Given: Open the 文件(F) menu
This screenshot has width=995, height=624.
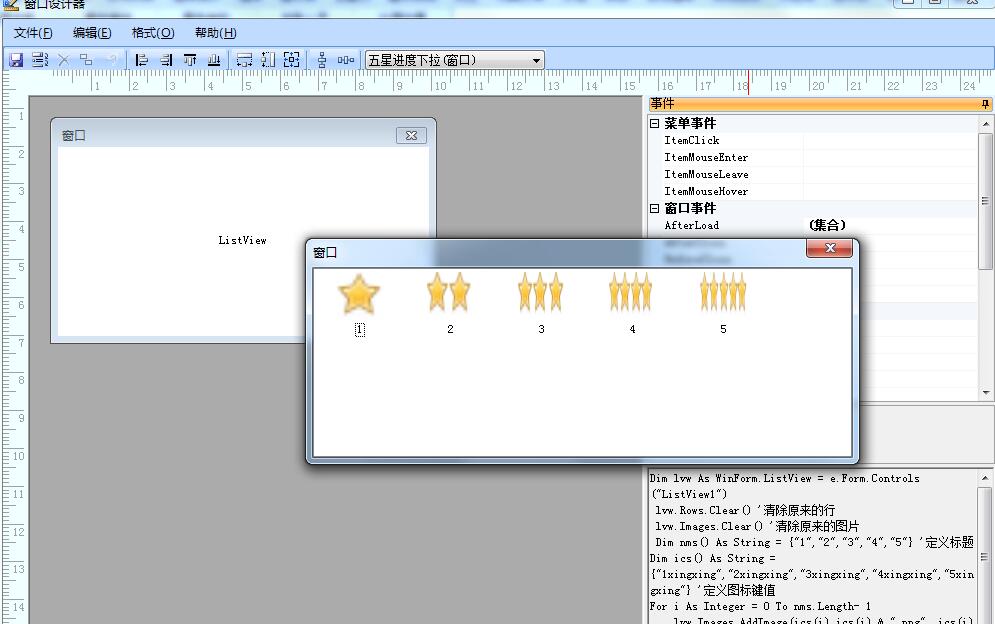Looking at the screenshot, I should pos(33,33).
